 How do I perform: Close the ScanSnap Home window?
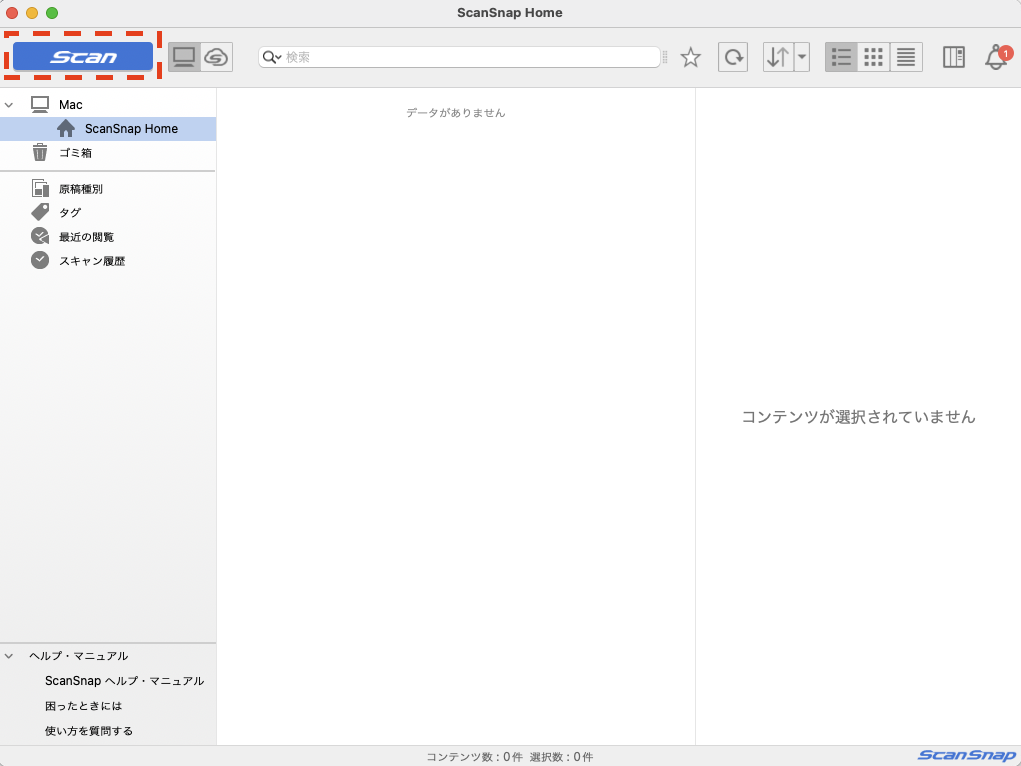pos(12,12)
